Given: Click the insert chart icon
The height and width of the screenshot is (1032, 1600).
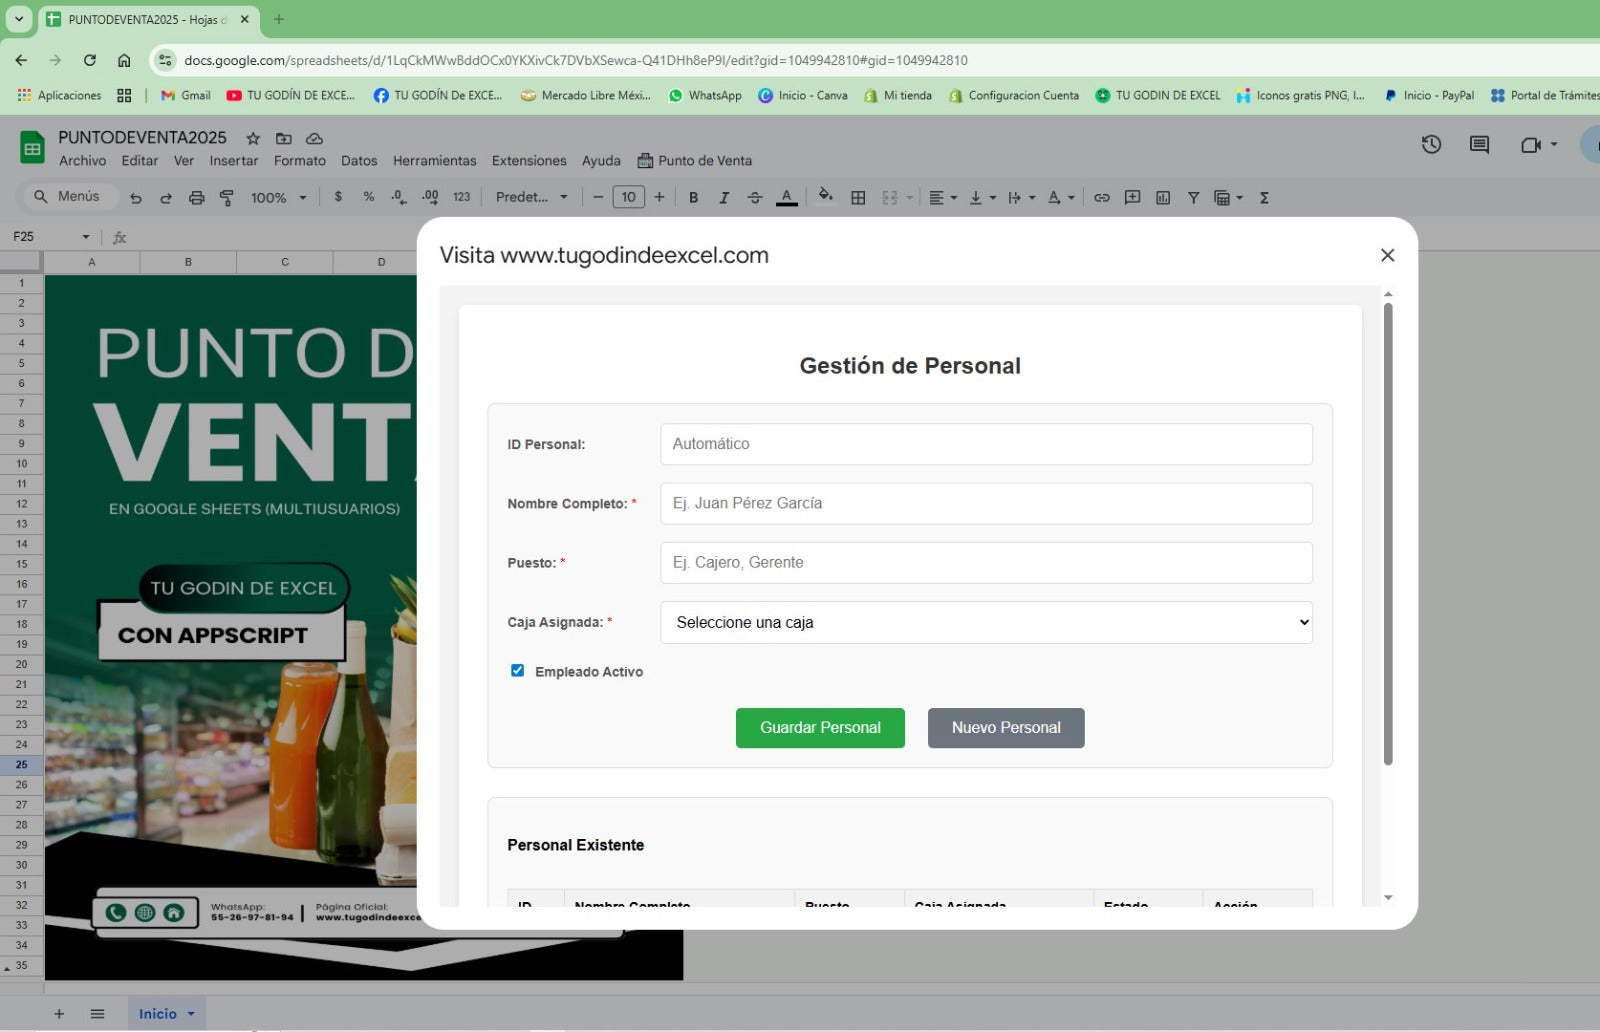Looking at the screenshot, I should click(x=1163, y=198).
